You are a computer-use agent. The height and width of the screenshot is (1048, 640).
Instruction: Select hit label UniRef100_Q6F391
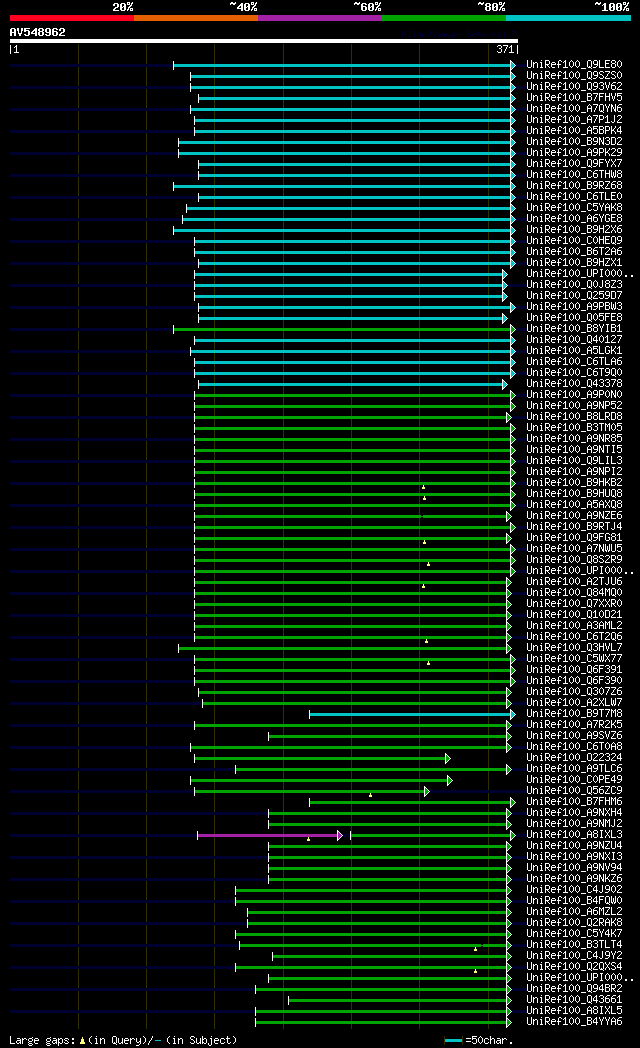pyautogui.click(x=574, y=670)
